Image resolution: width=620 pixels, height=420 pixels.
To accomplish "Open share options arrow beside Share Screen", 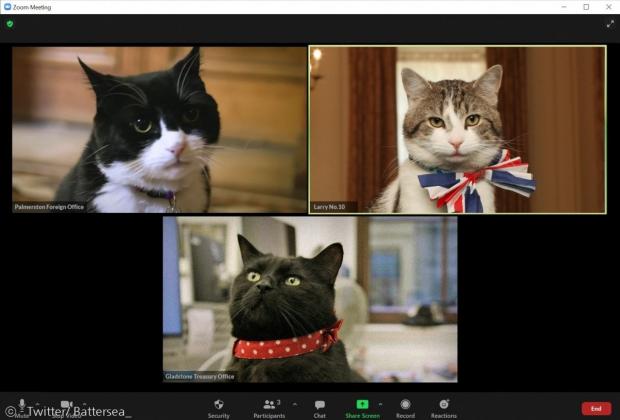I will tap(380, 404).
